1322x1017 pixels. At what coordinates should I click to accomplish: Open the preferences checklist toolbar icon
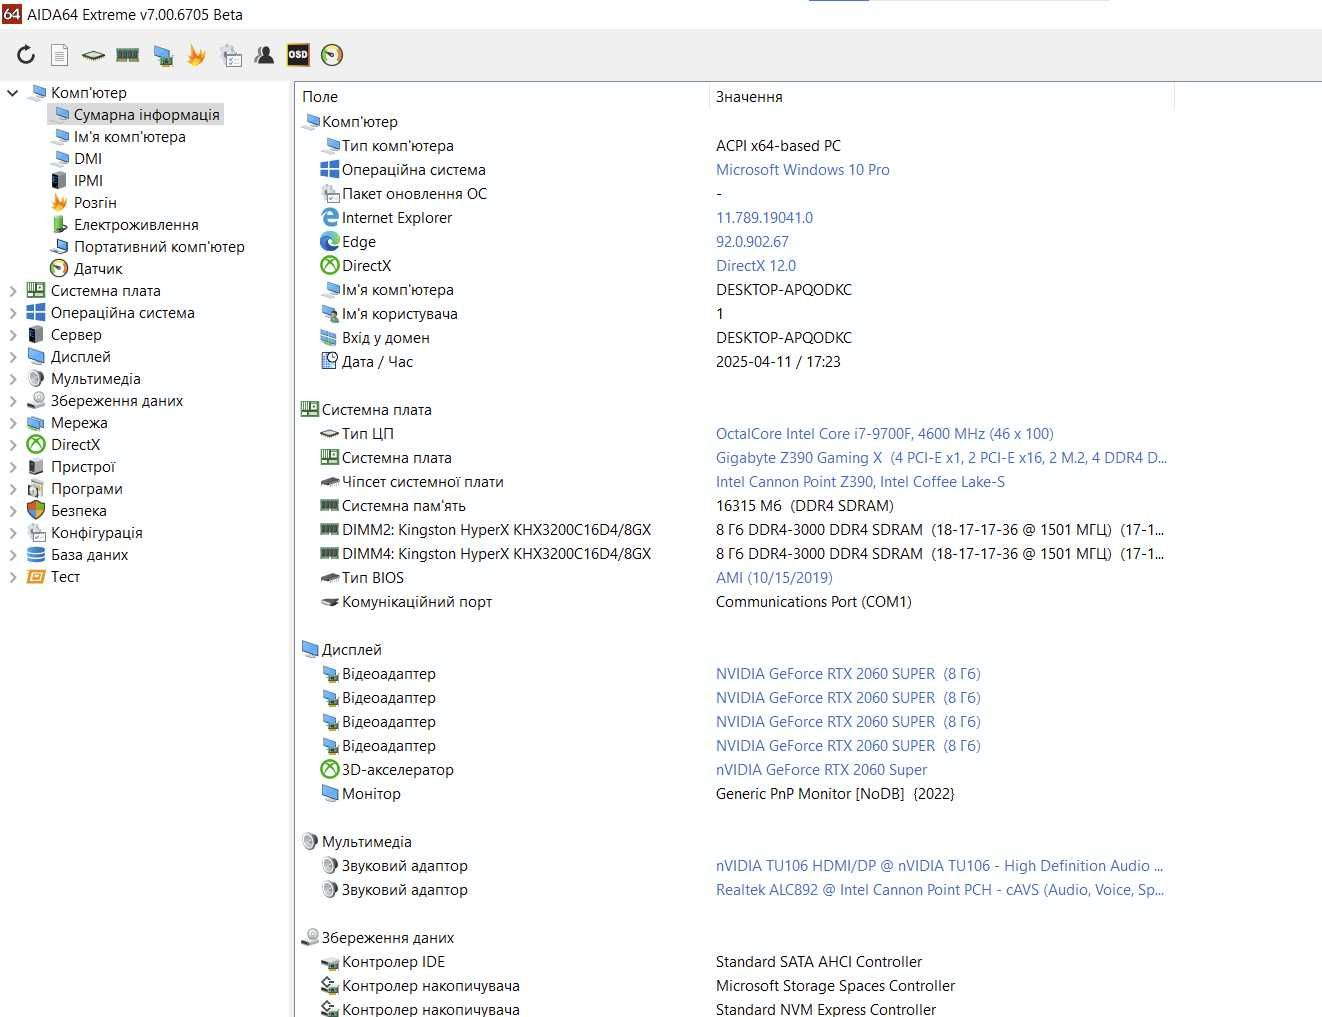coord(231,55)
